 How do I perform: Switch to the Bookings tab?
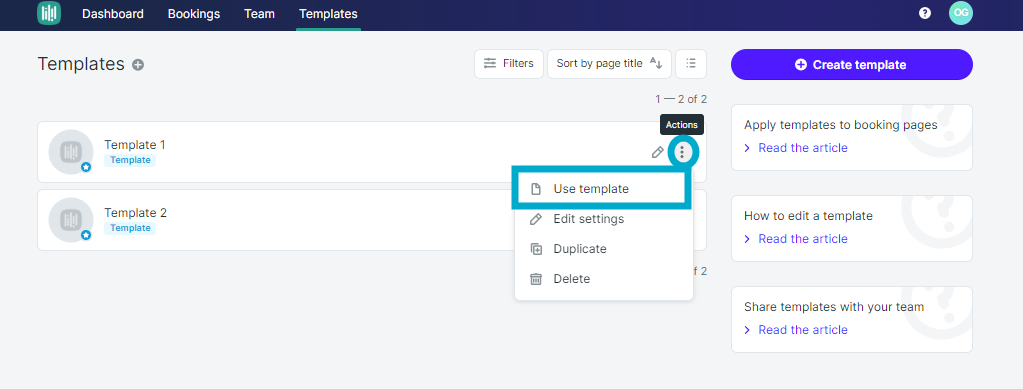[194, 14]
